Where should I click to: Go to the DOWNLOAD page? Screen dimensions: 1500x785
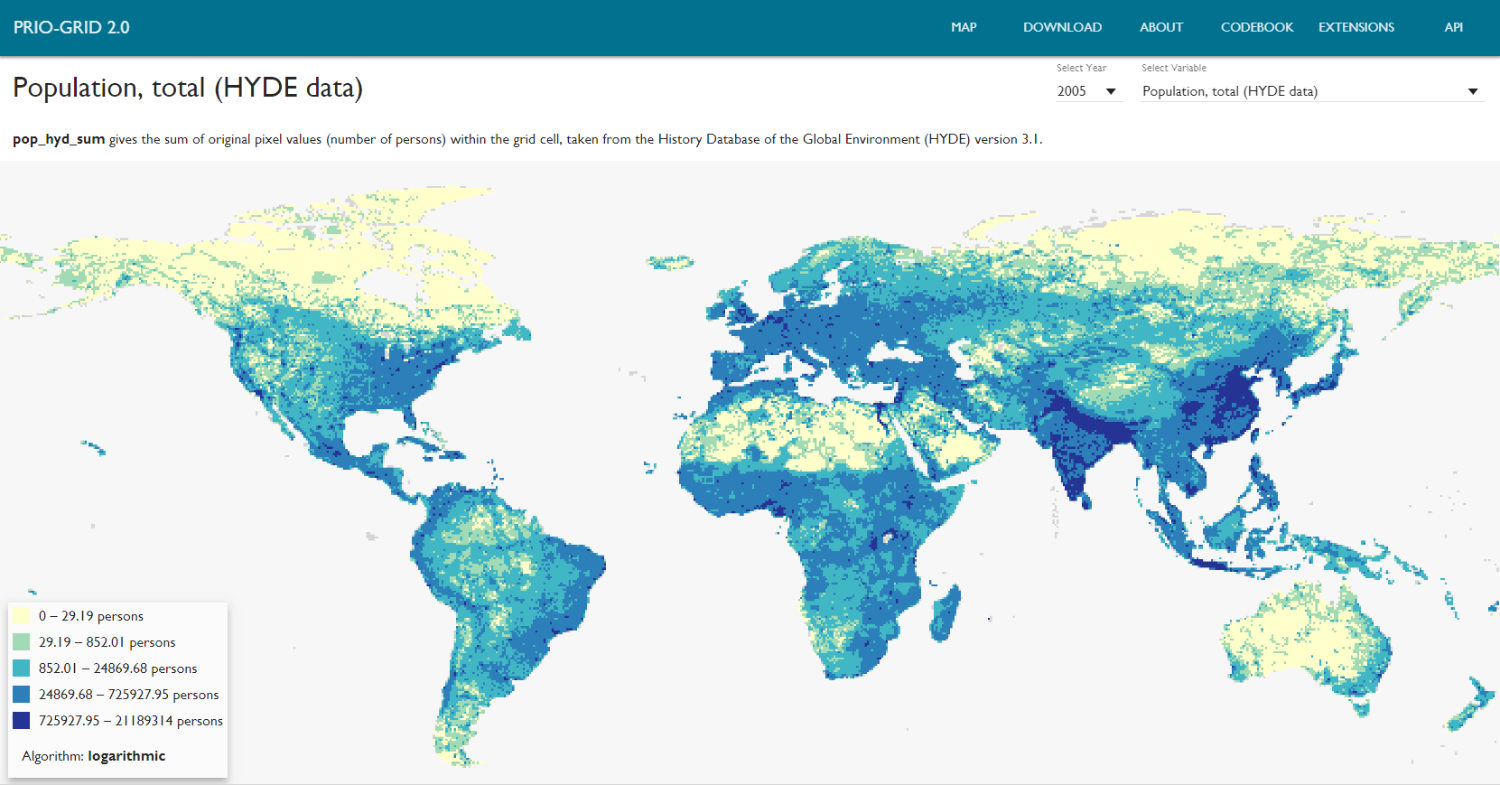(1062, 27)
